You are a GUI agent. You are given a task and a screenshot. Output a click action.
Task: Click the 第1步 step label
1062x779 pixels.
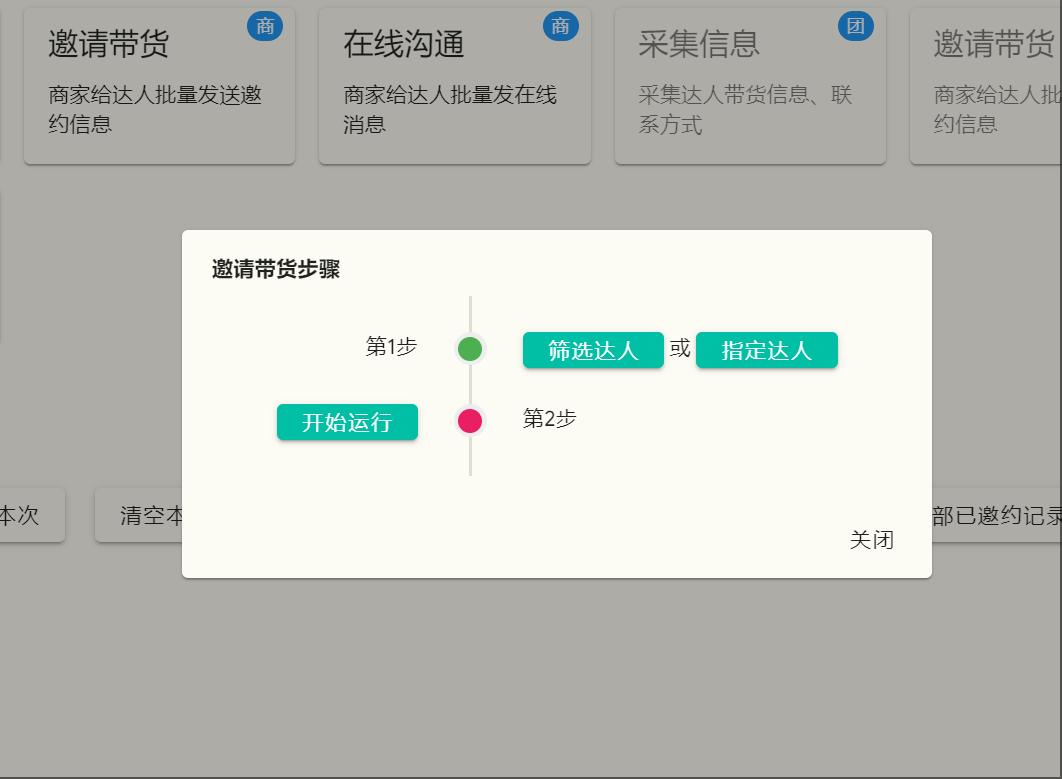point(392,348)
